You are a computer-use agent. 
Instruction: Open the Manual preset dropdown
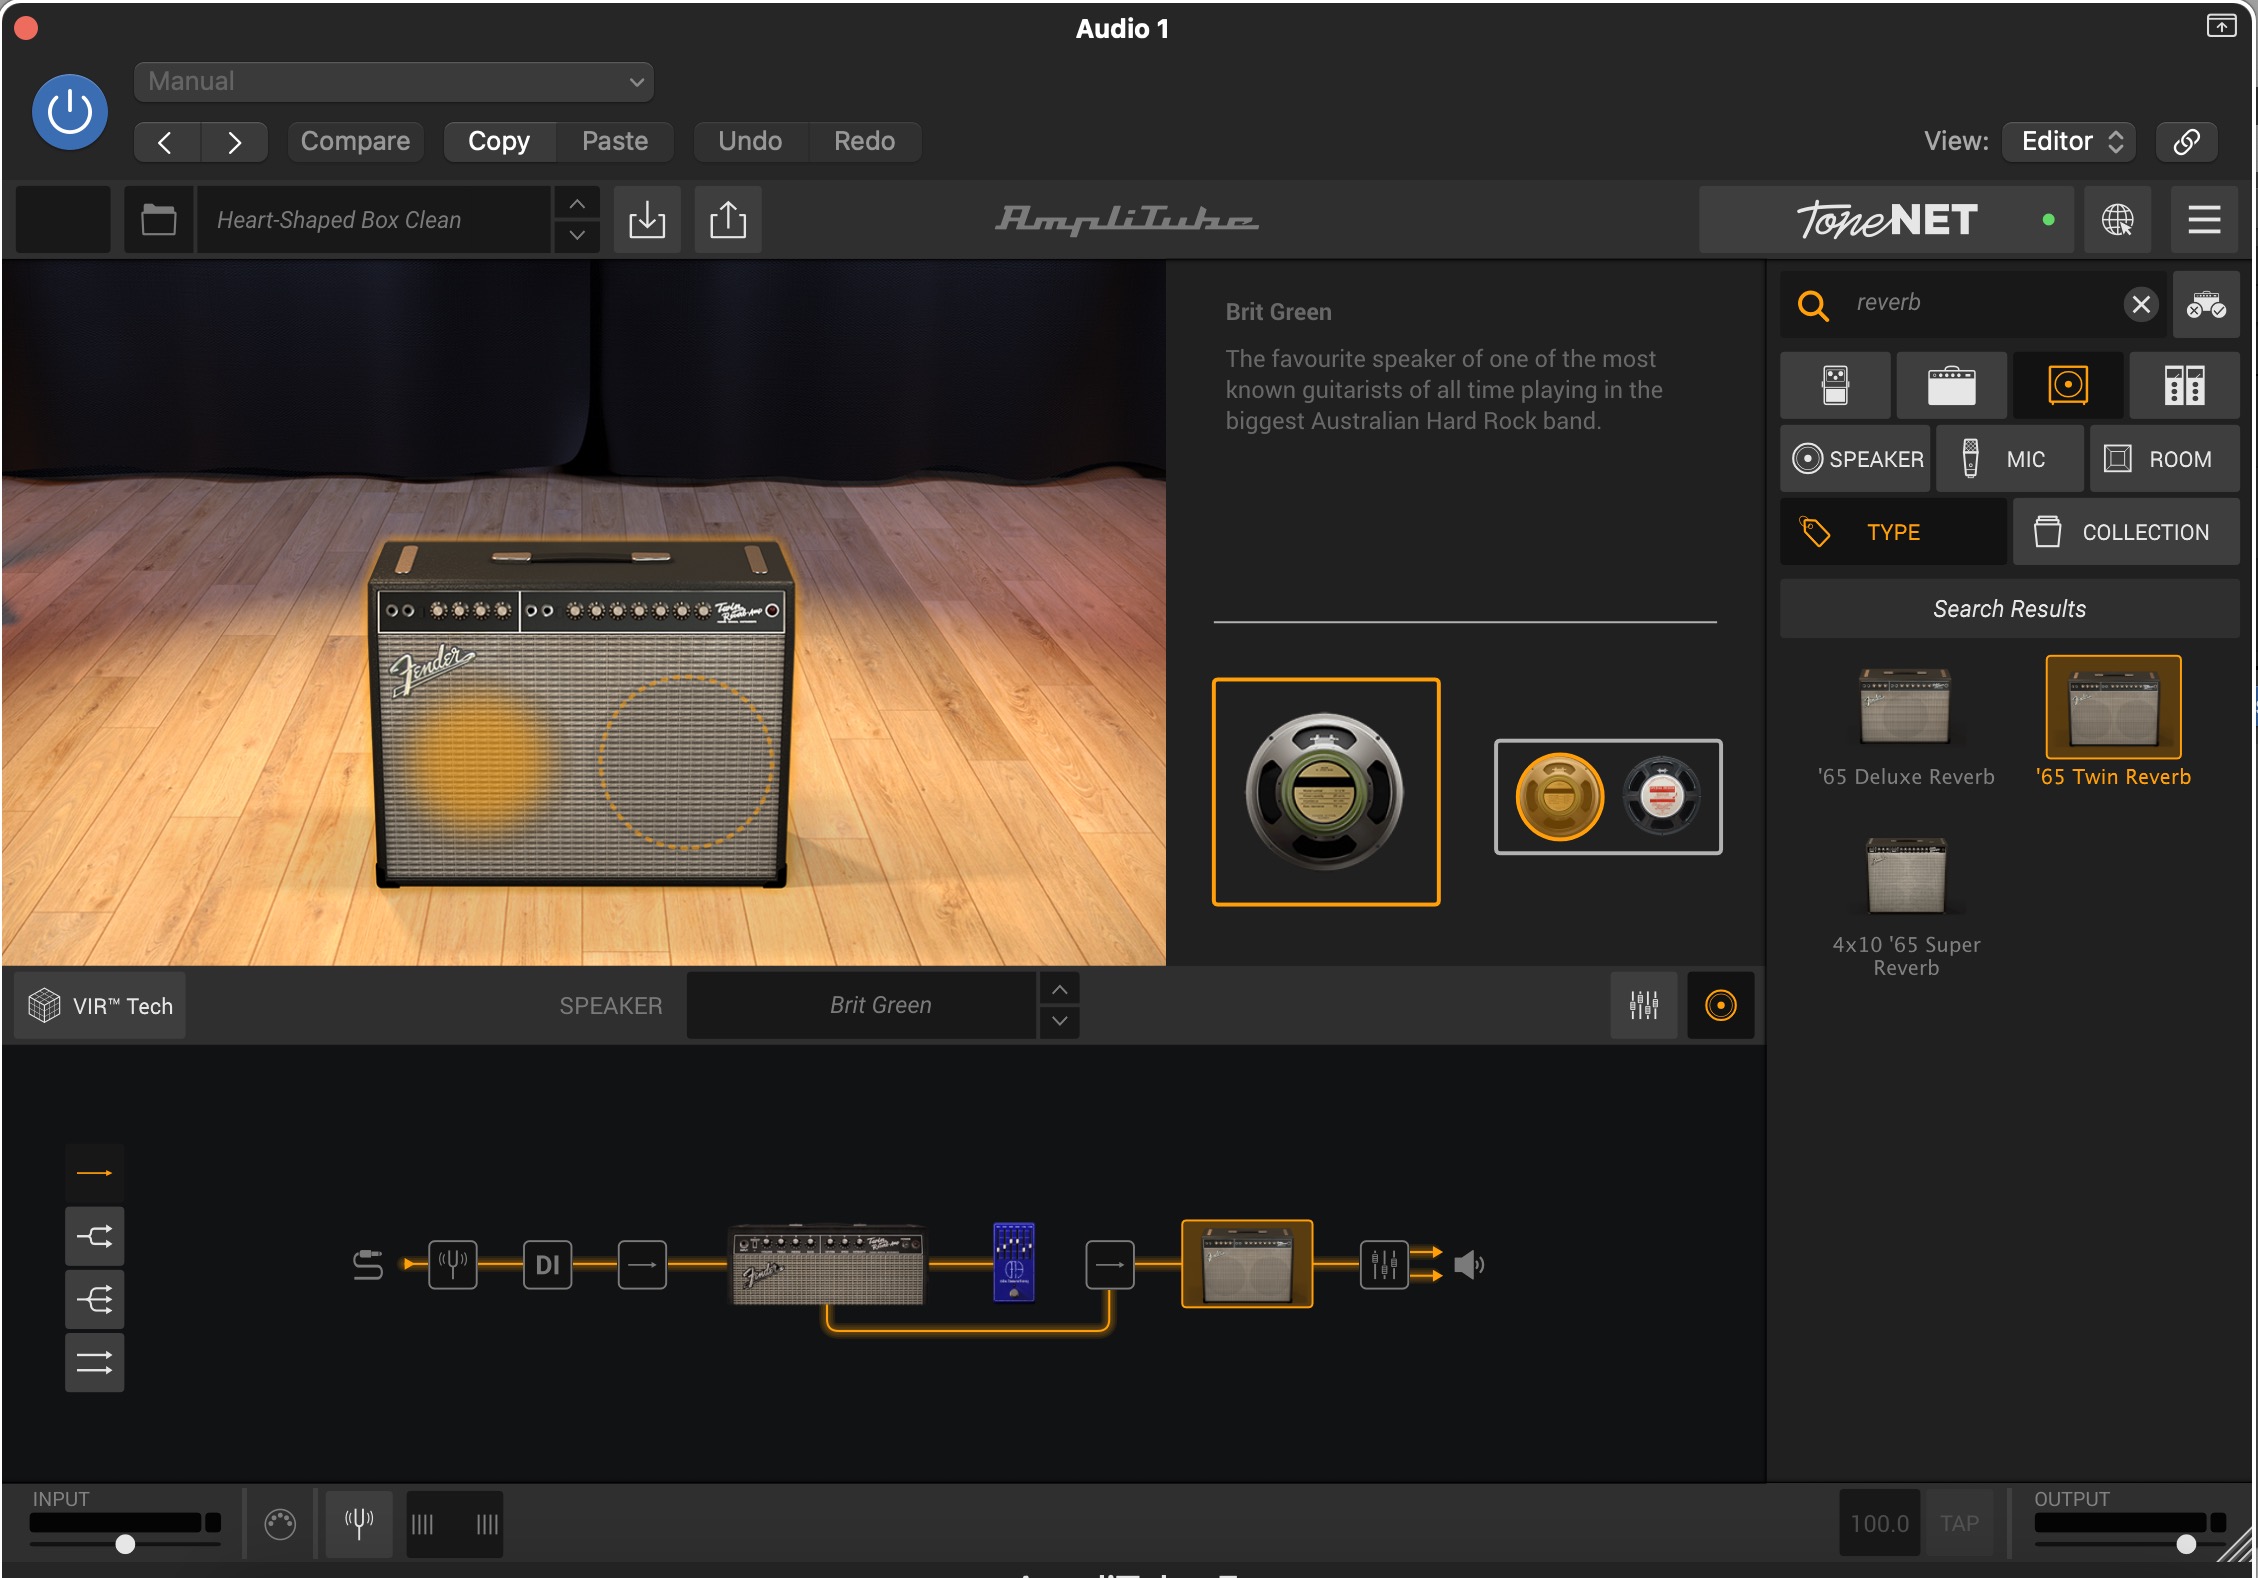pyautogui.click(x=394, y=82)
